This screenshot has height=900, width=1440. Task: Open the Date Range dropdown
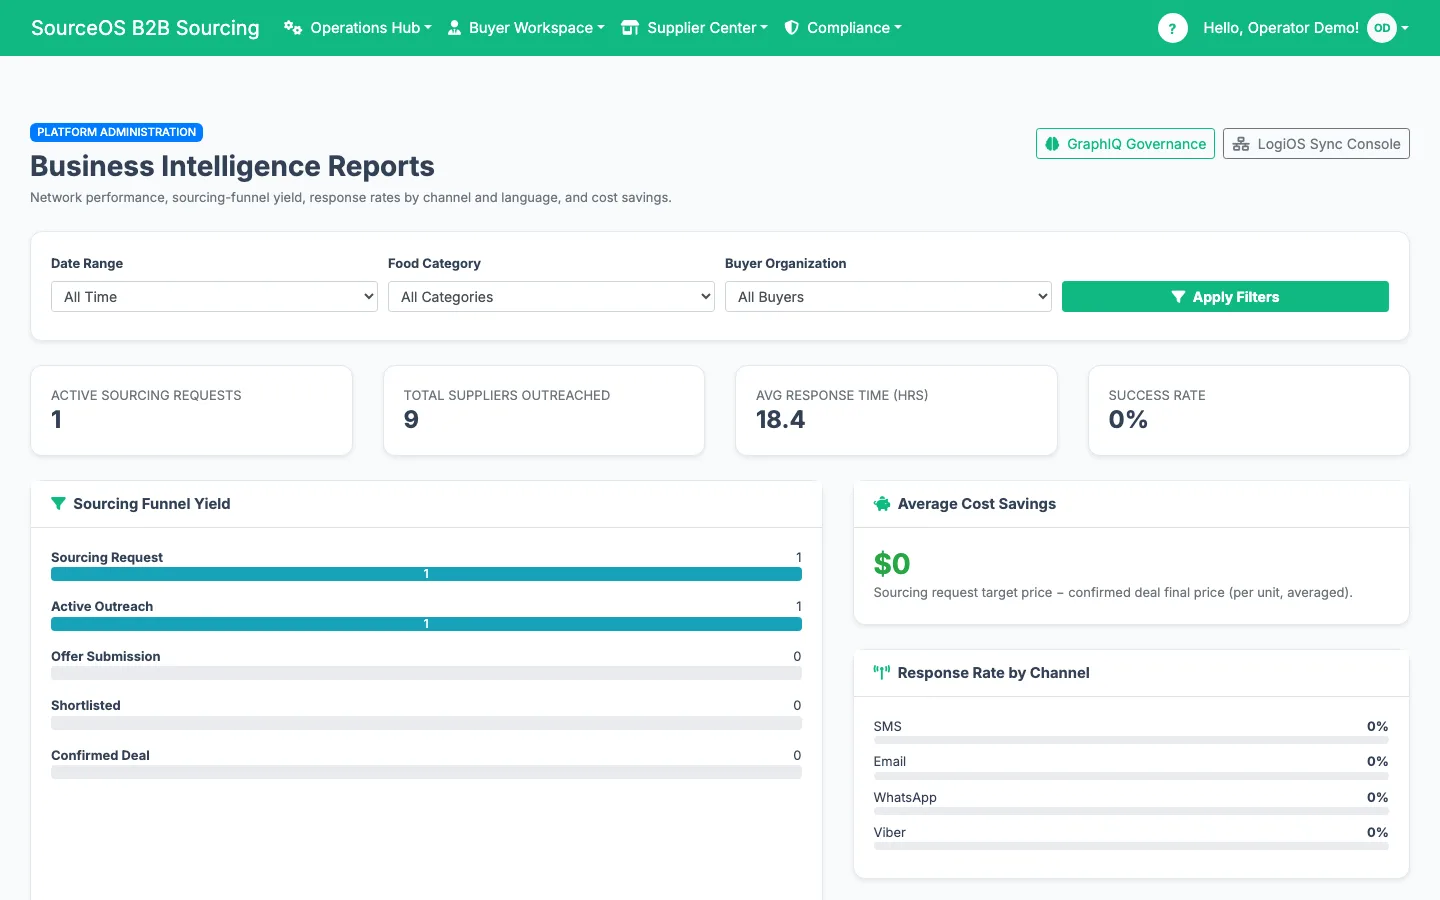(x=214, y=297)
